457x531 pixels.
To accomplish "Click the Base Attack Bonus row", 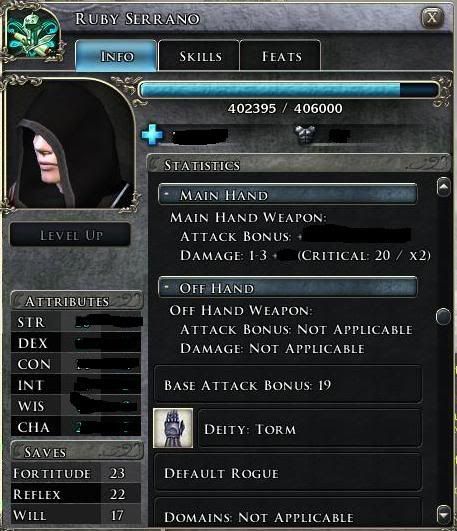I will click(288, 385).
